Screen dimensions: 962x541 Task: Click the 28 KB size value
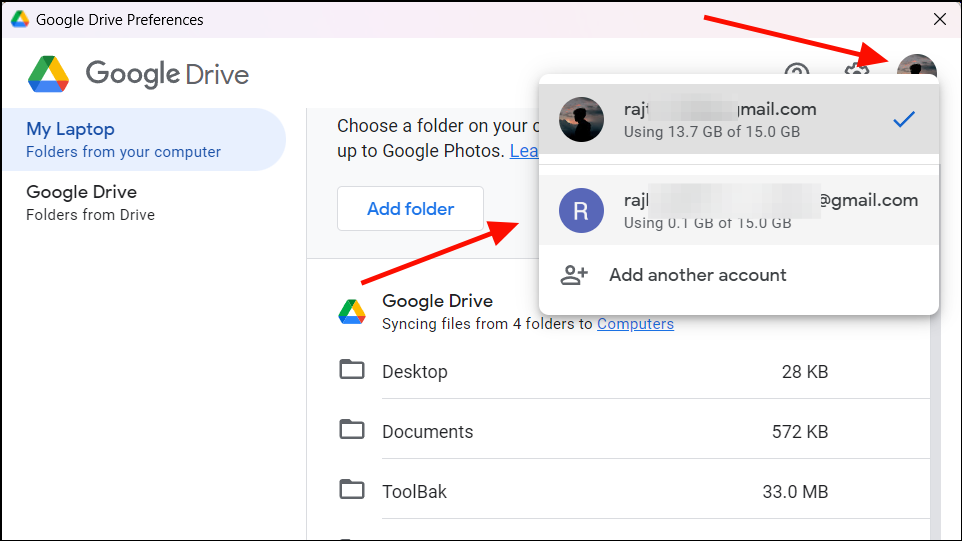[805, 372]
